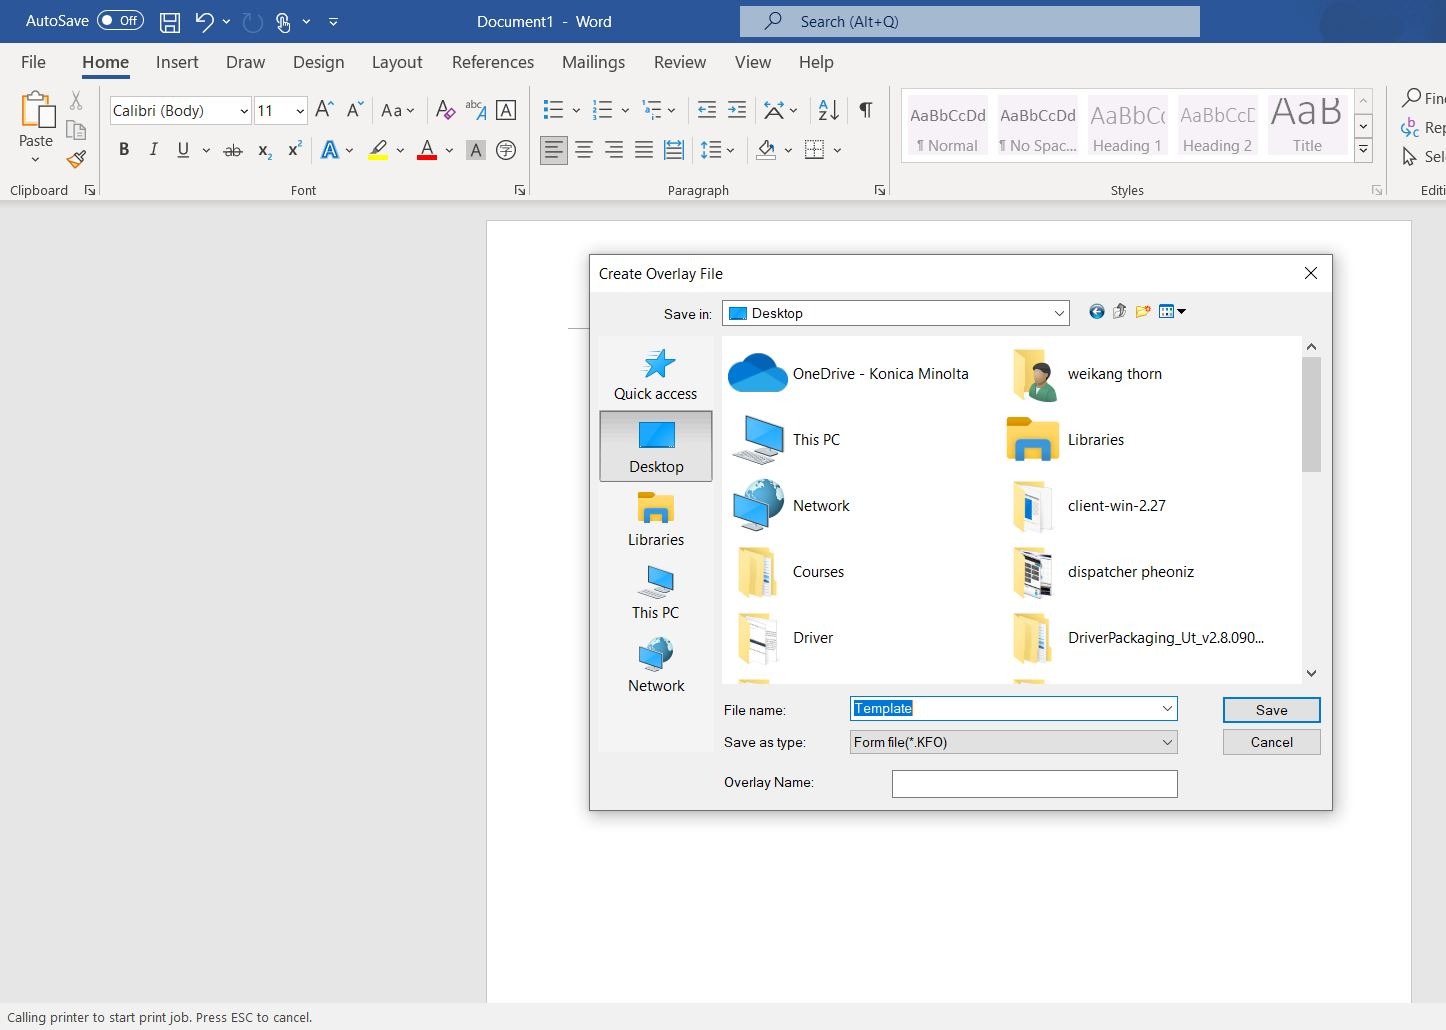Open the Save as type dropdown

point(1166,742)
